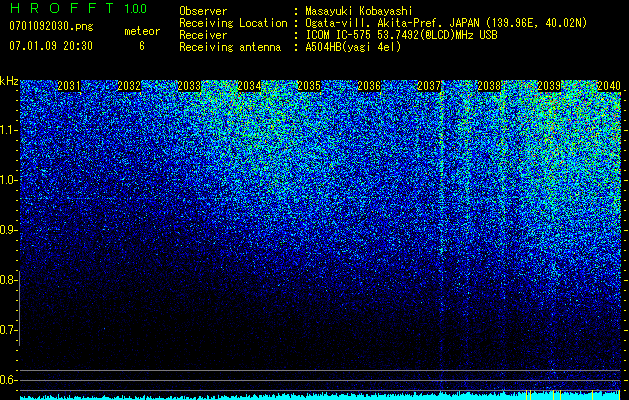Click the 1.0 frequency axis label
Screen dimensions: 629x400
point(8,180)
